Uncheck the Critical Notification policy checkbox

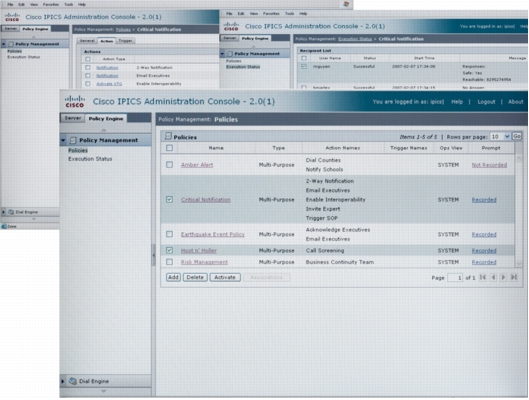[169, 199]
